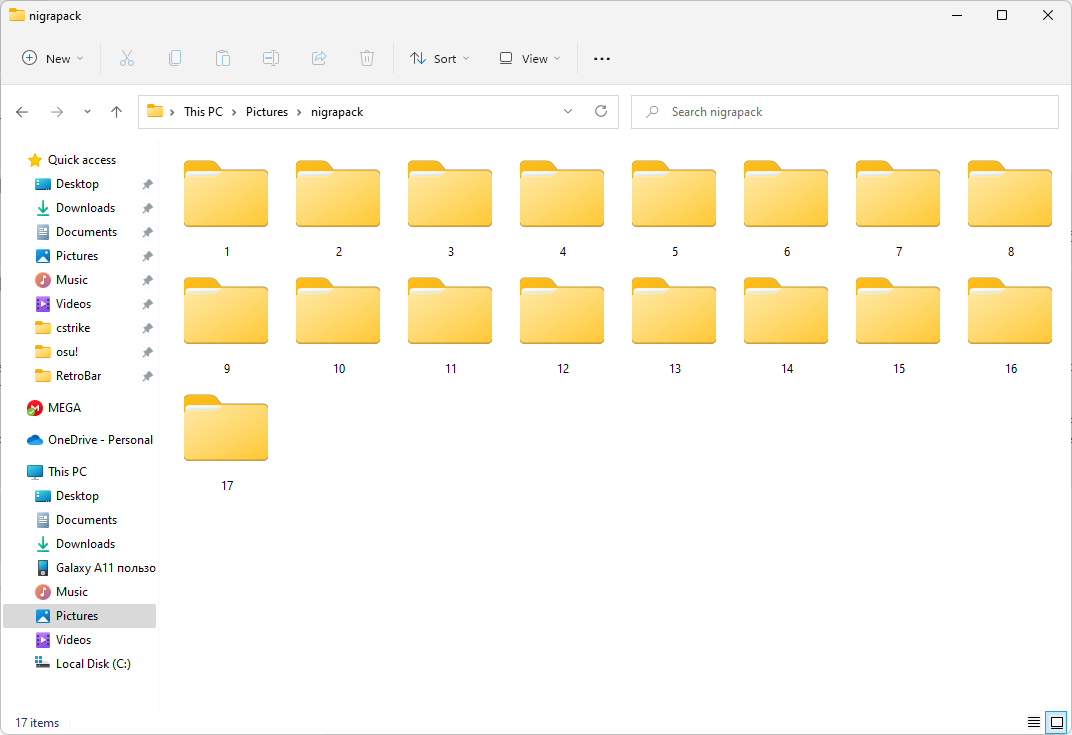The height and width of the screenshot is (735, 1072).
Task: Select folder named 4
Action: (562, 209)
